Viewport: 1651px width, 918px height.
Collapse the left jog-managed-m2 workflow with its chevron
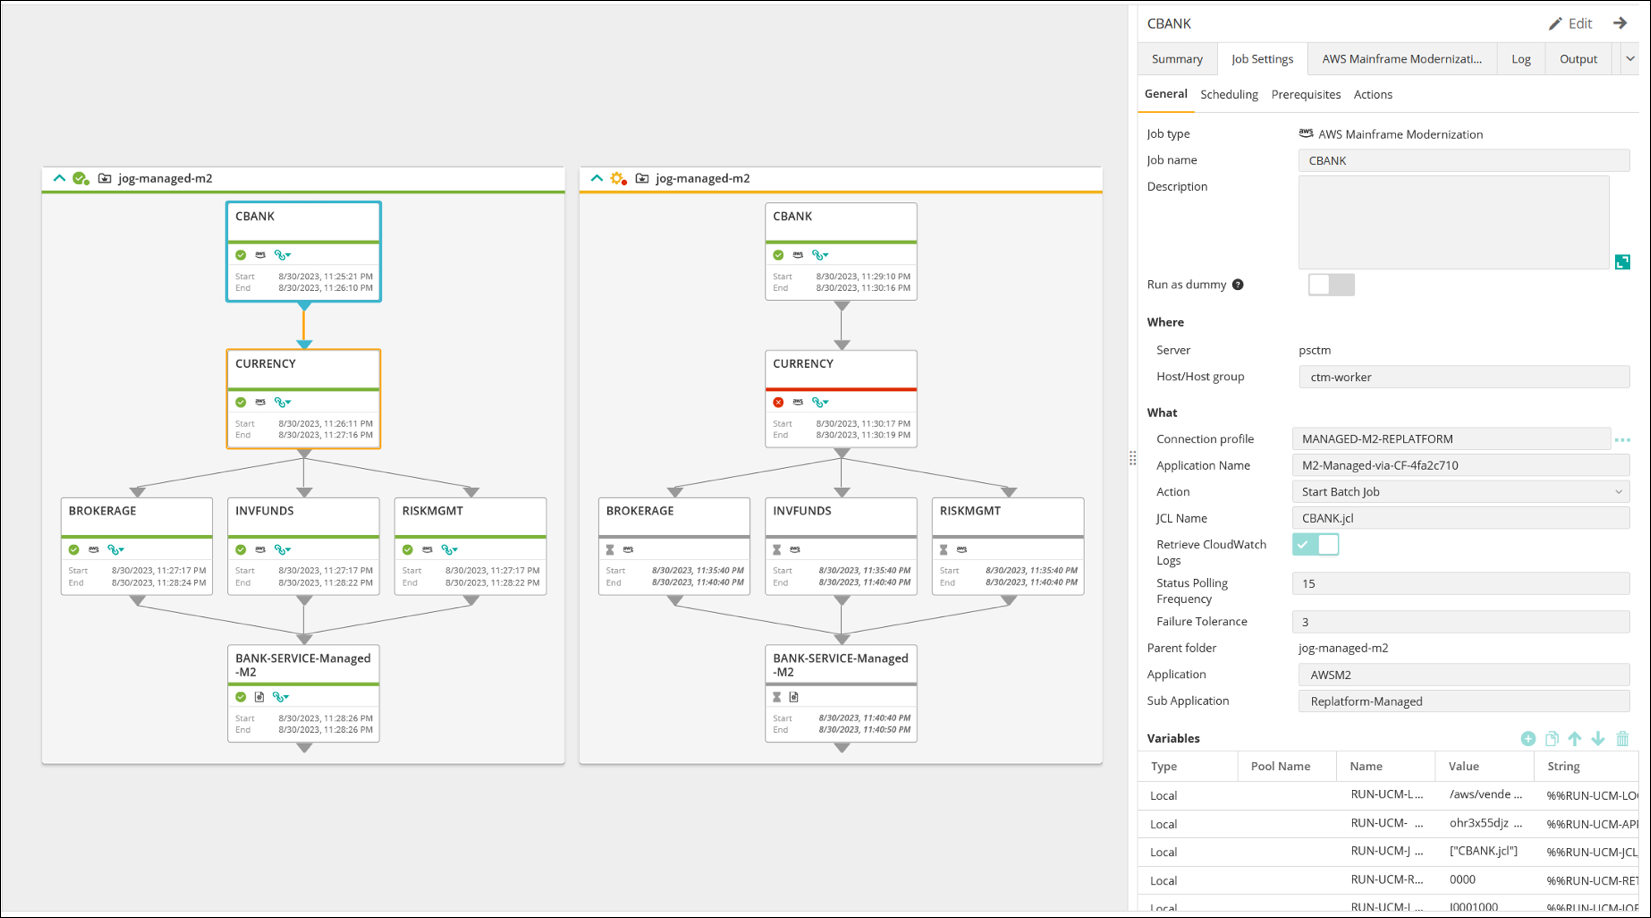[x=59, y=178]
